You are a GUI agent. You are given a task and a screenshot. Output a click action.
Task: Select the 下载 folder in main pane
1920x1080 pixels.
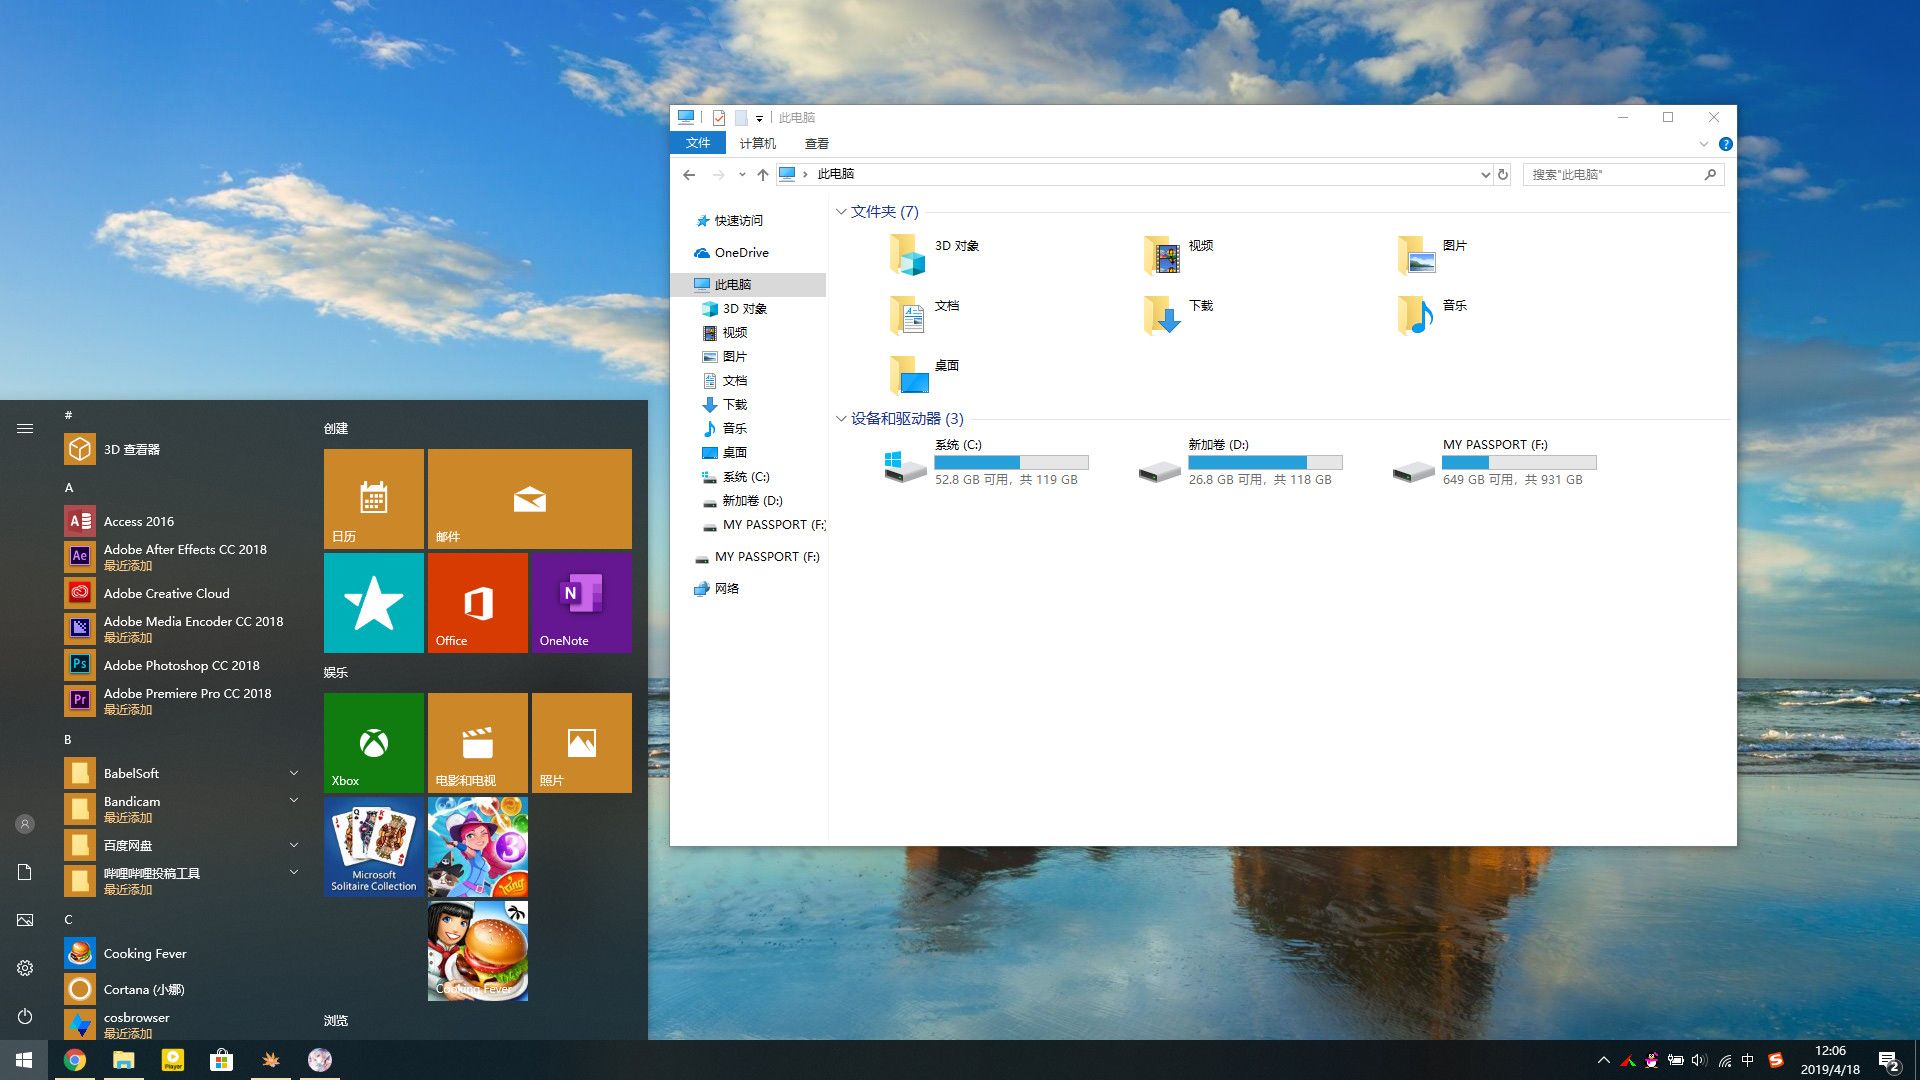pyautogui.click(x=1180, y=315)
